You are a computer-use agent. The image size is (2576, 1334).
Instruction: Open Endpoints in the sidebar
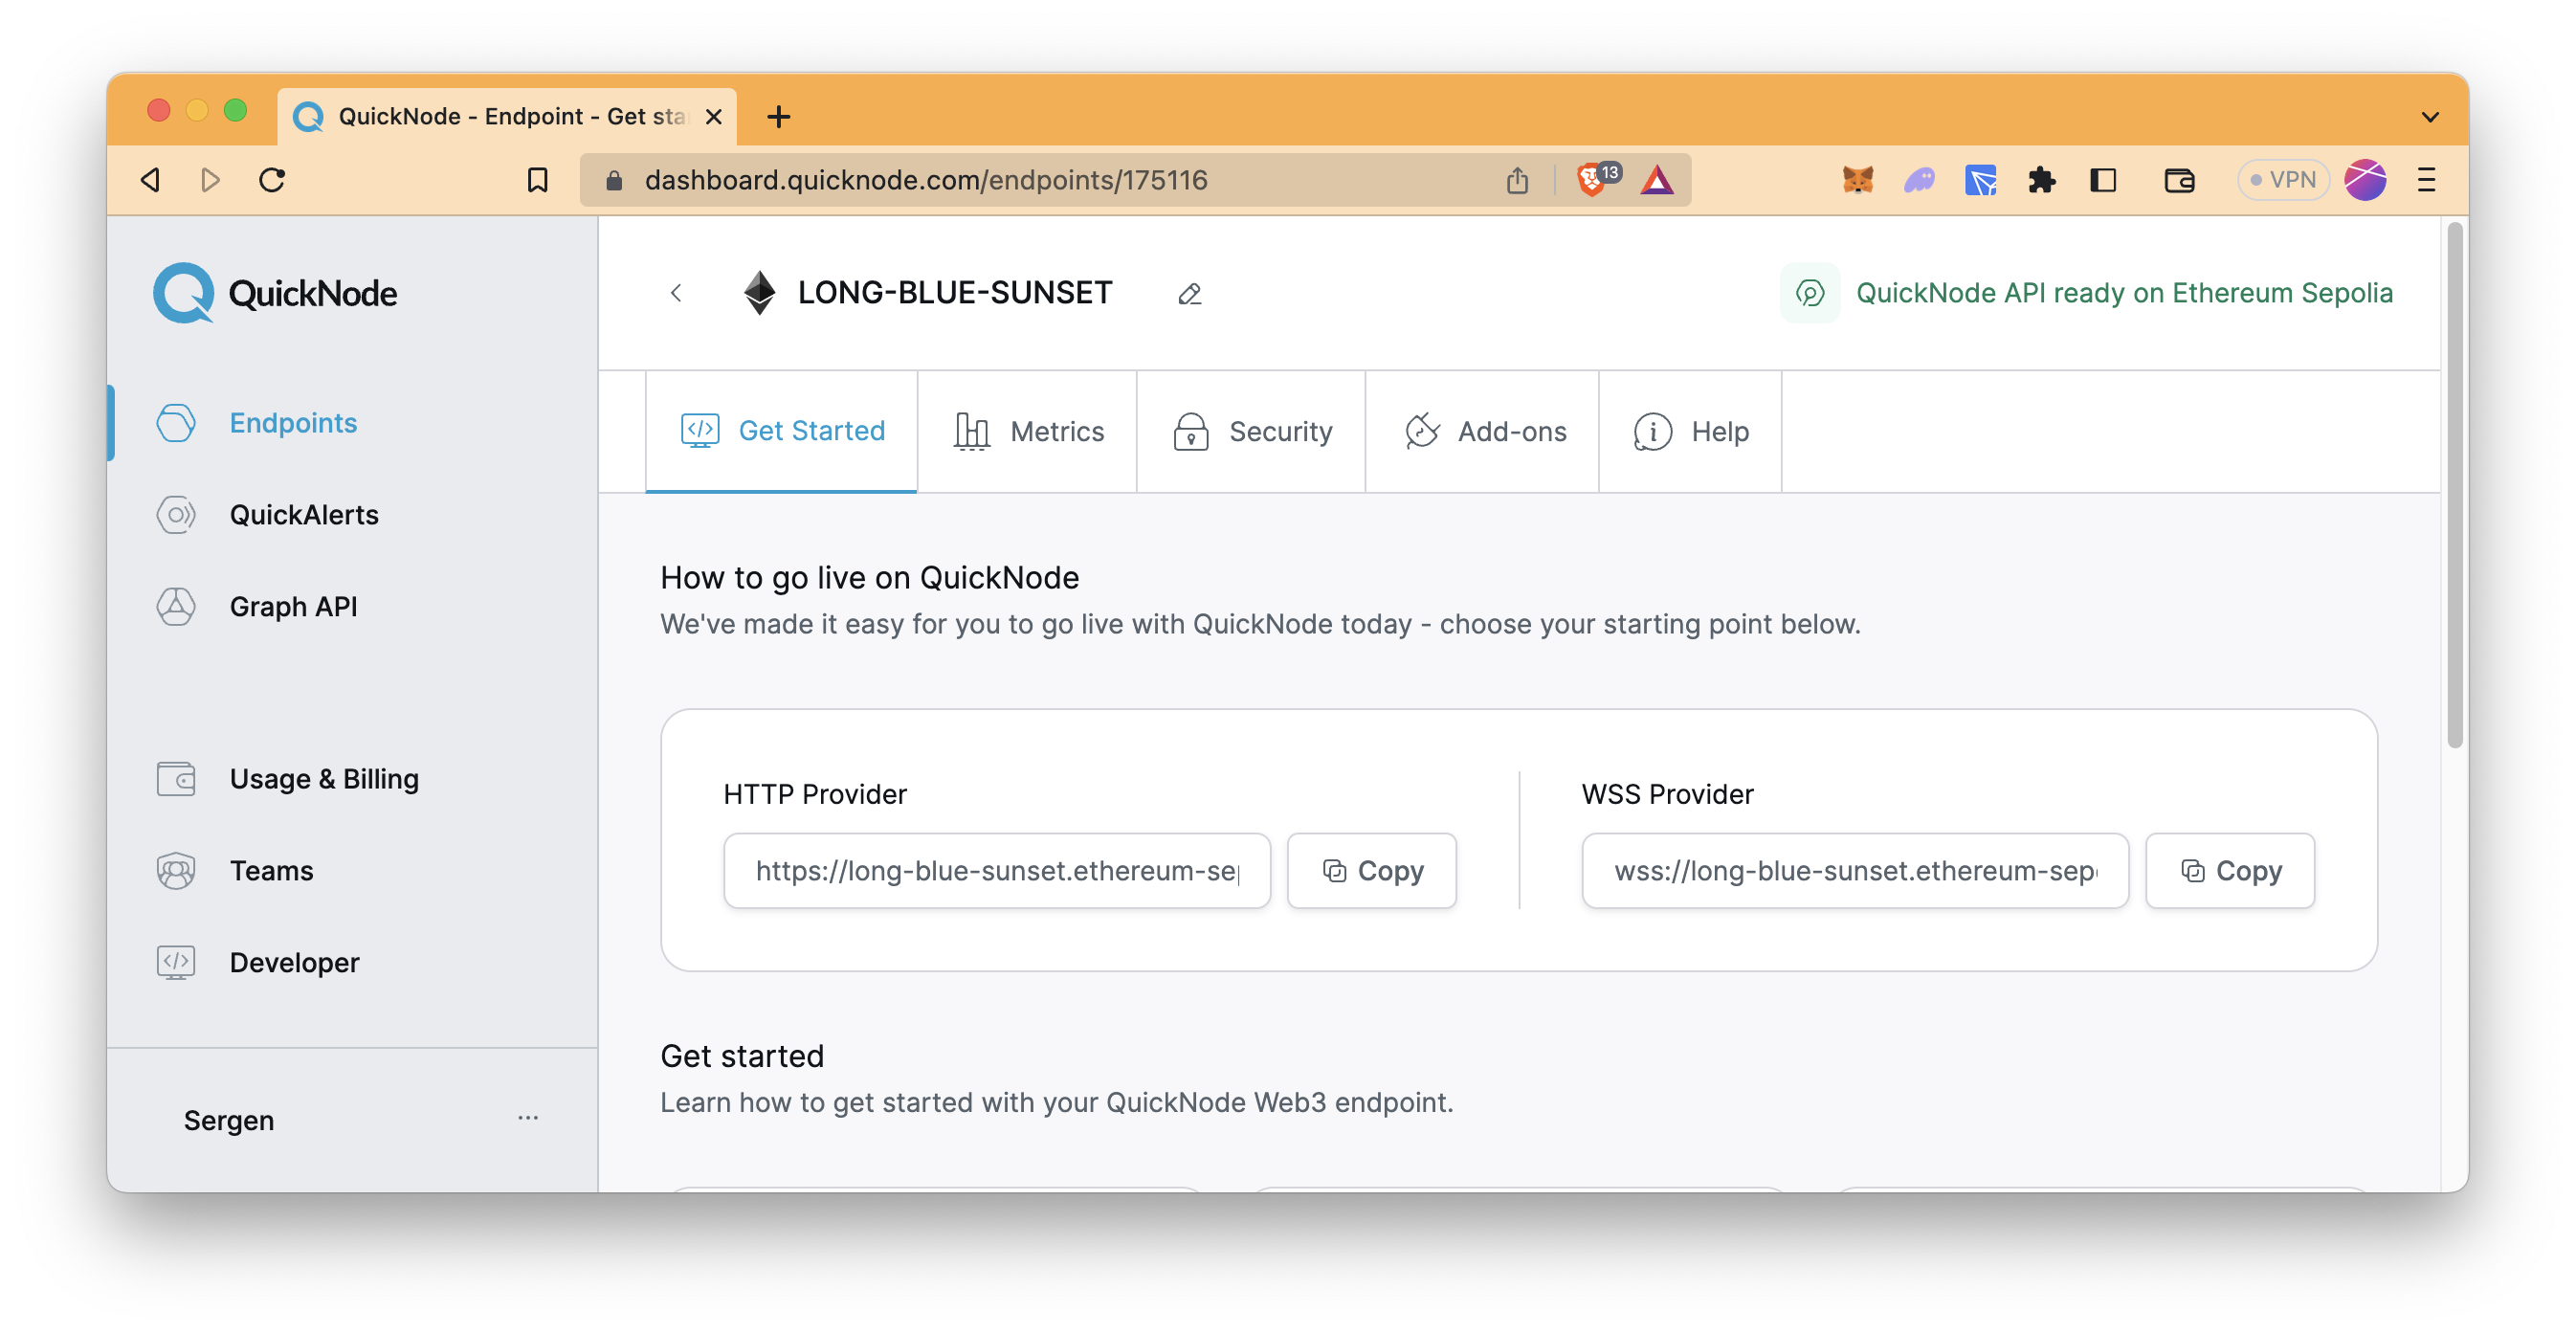(292, 423)
